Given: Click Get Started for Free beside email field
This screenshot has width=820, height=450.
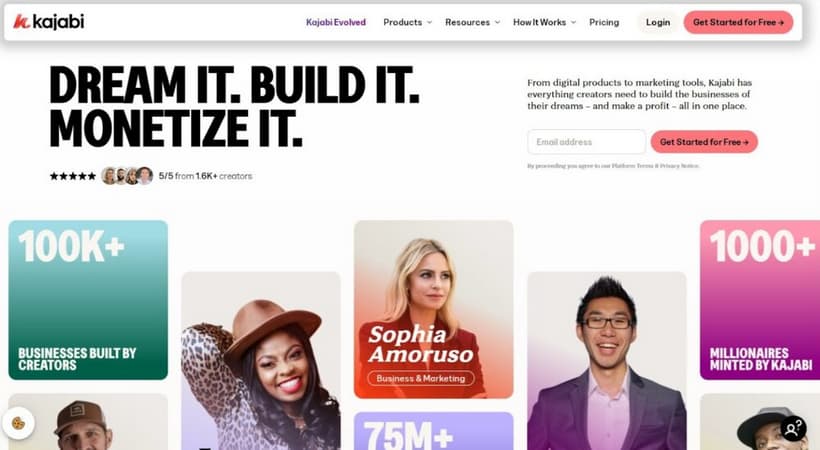Looking at the screenshot, I should (x=704, y=142).
